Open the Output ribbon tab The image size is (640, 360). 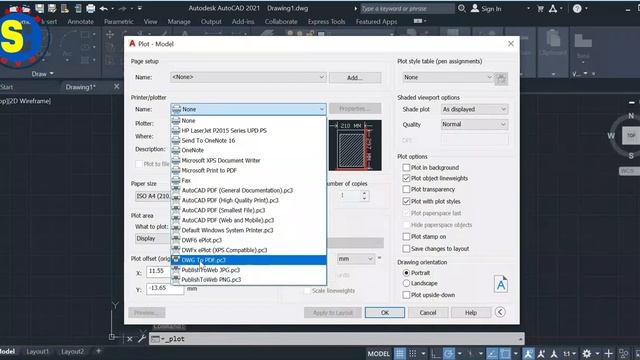pos(211,22)
